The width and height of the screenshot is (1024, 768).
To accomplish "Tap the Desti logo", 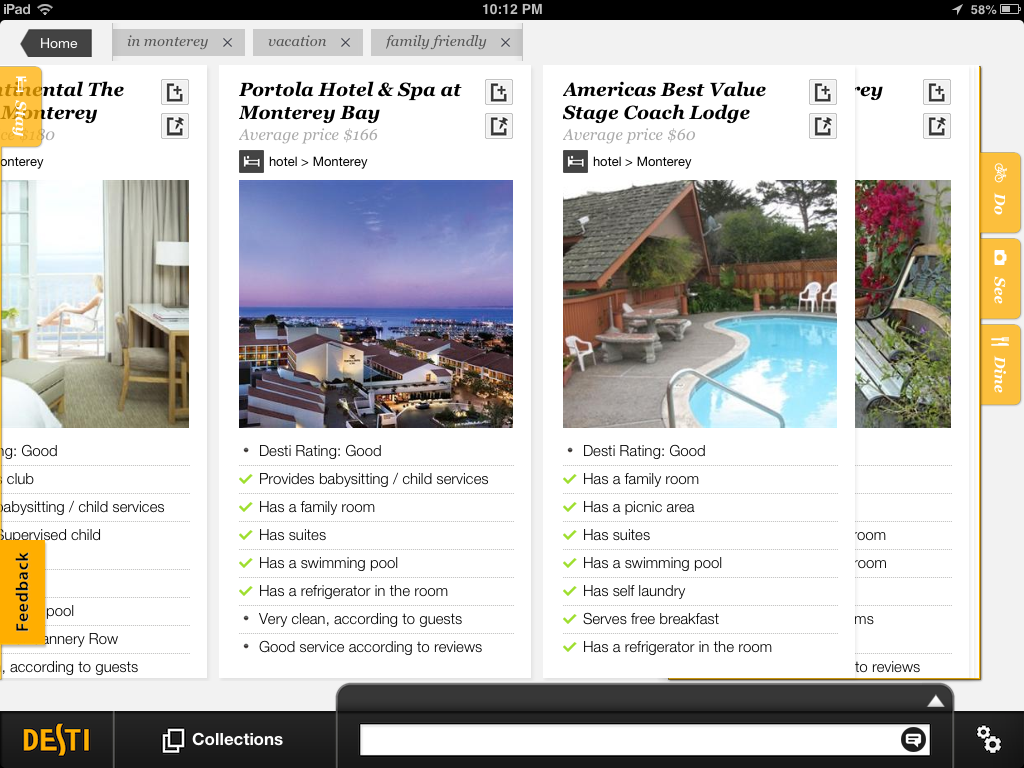I will coord(56,740).
